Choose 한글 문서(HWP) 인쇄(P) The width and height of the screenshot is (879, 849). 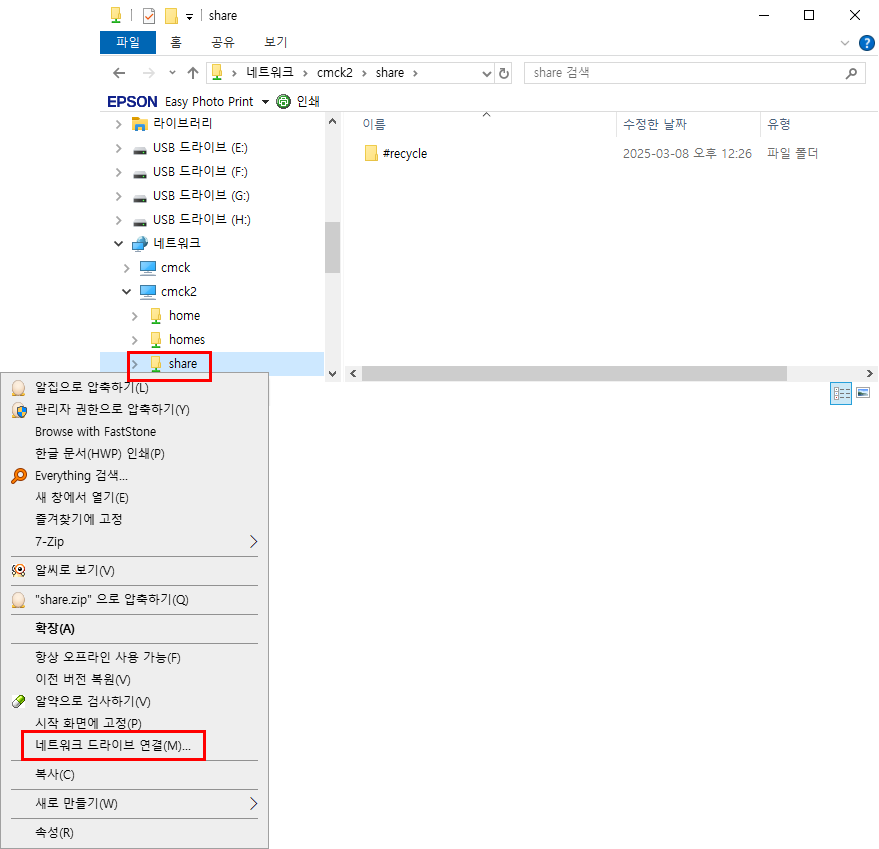[135, 454]
